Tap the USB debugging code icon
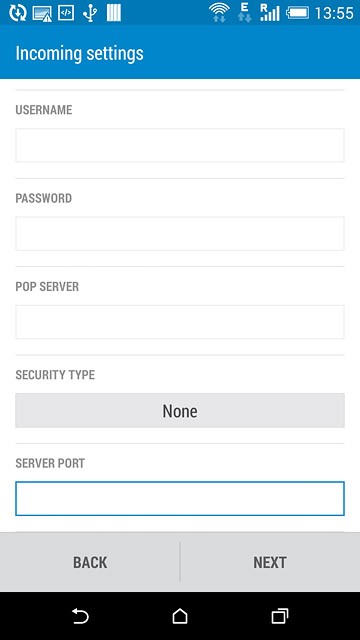This screenshot has width=360, height=640. click(x=65, y=13)
